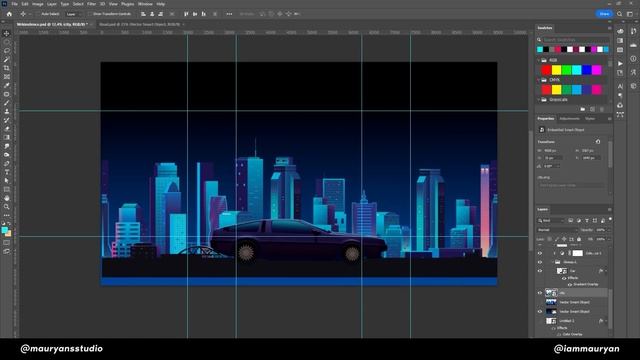Click the blue Share button
Image resolution: width=640 pixels, height=360 pixels.
[x=604, y=14]
